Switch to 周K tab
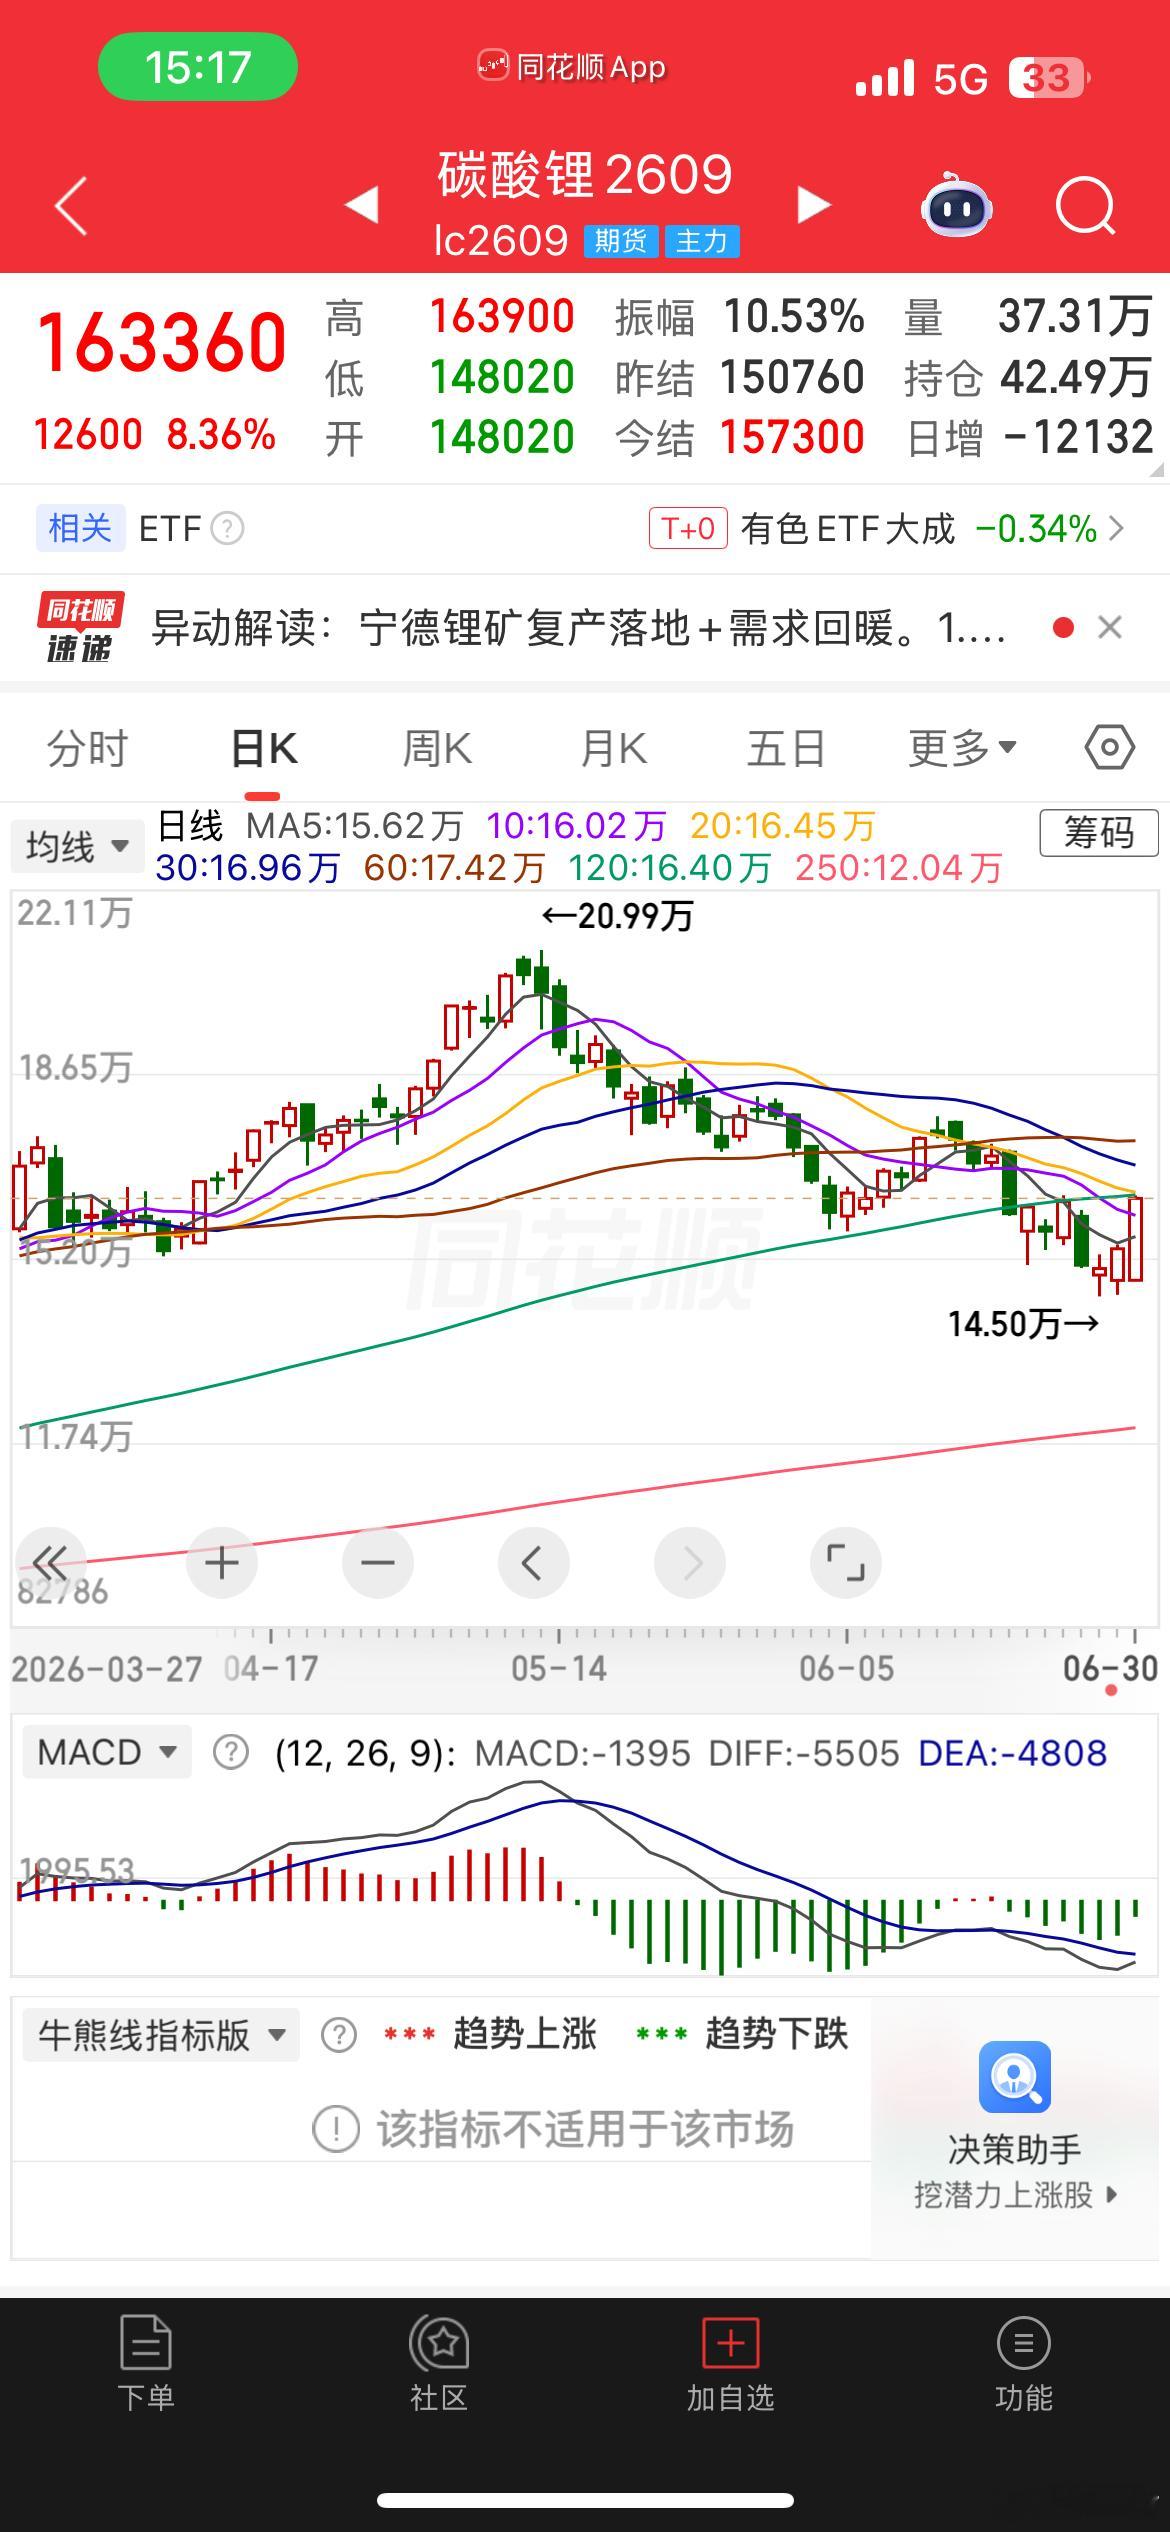Image resolution: width=1170 pixels, height=2532 pixels. click(x=437, y=748)
